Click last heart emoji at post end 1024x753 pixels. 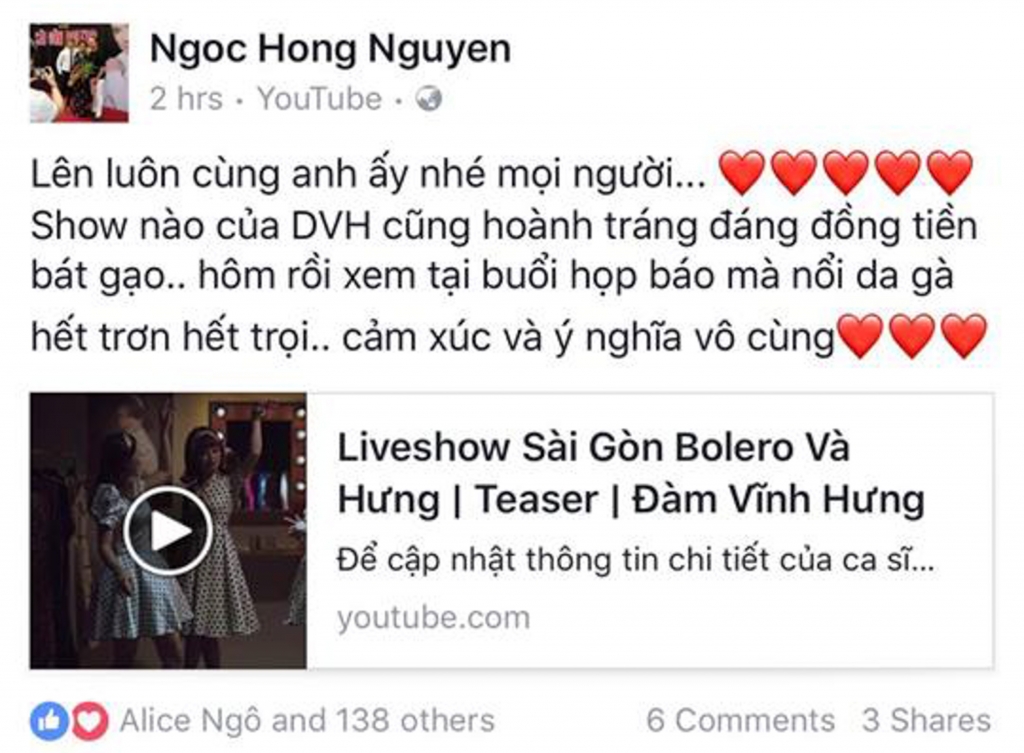(964, 336)
